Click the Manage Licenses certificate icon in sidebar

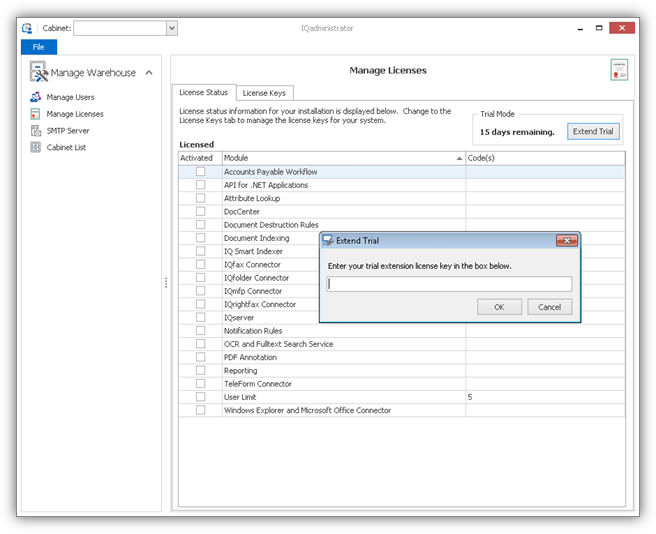[x=36, y=114]
